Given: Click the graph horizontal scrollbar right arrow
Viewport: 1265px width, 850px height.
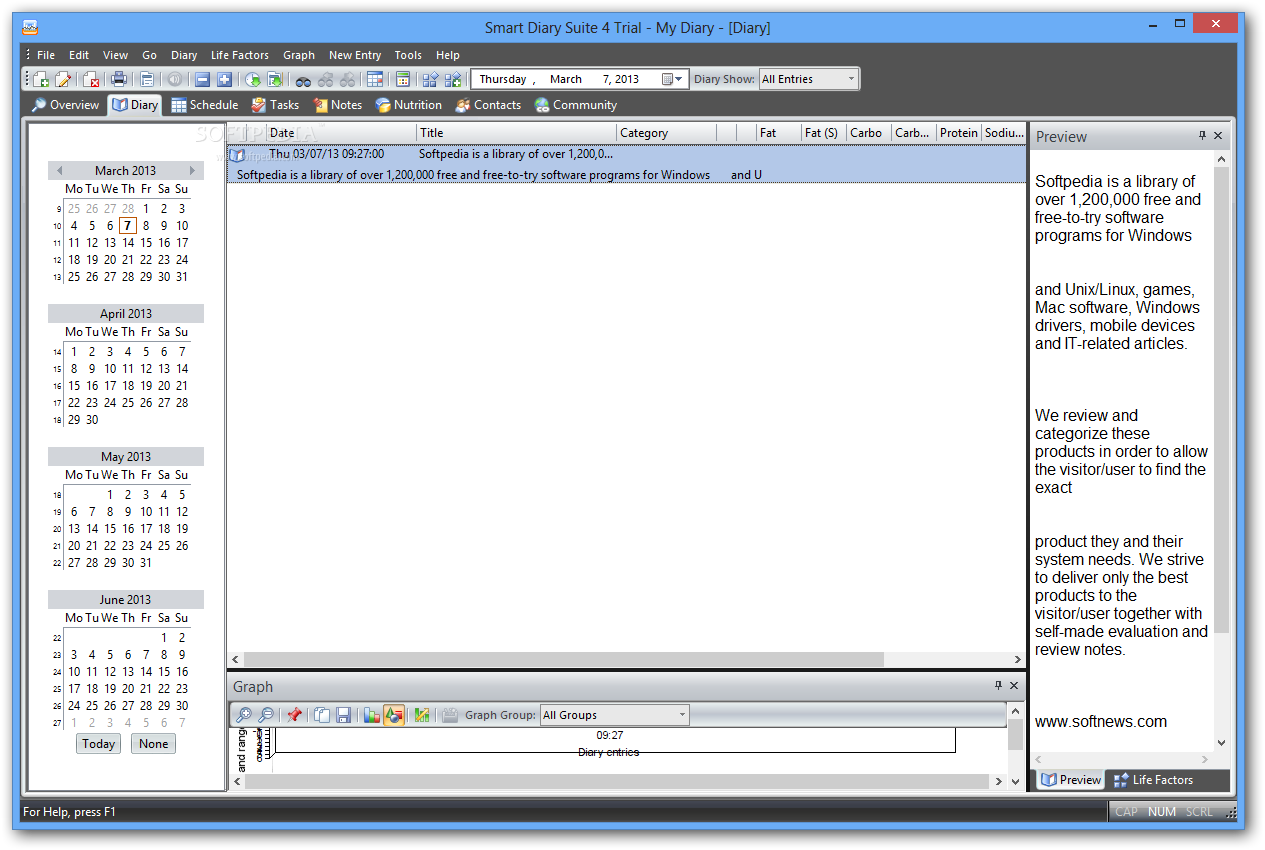Looking at the screenshot, I should [x=999, y=781].
